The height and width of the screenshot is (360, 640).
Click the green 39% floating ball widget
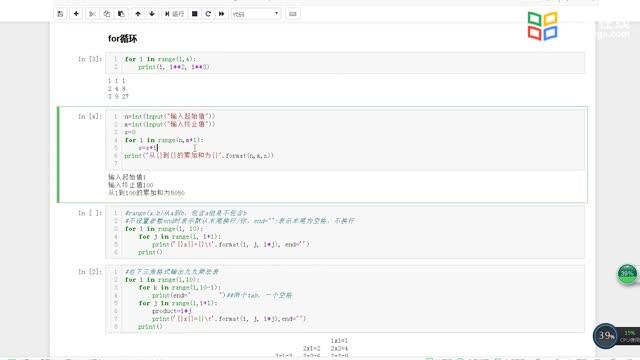coord(627,274)
